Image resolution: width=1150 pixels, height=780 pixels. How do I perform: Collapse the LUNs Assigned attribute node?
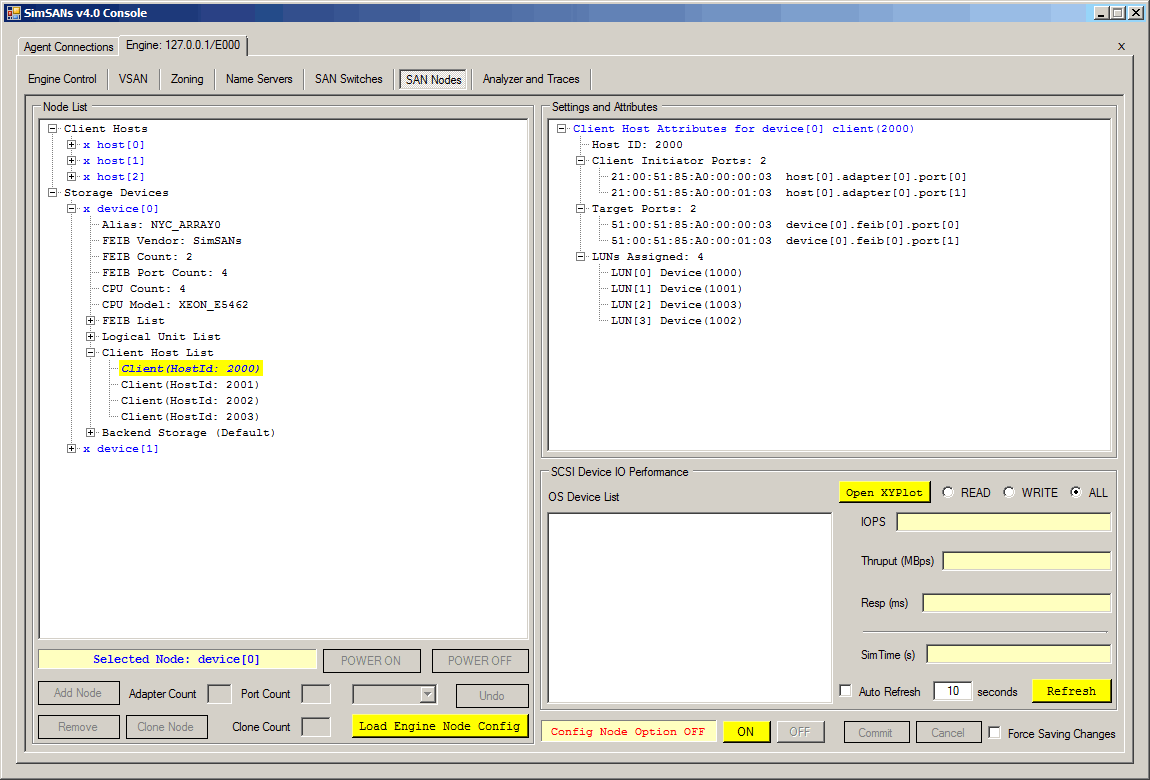[x=581, y=257]
